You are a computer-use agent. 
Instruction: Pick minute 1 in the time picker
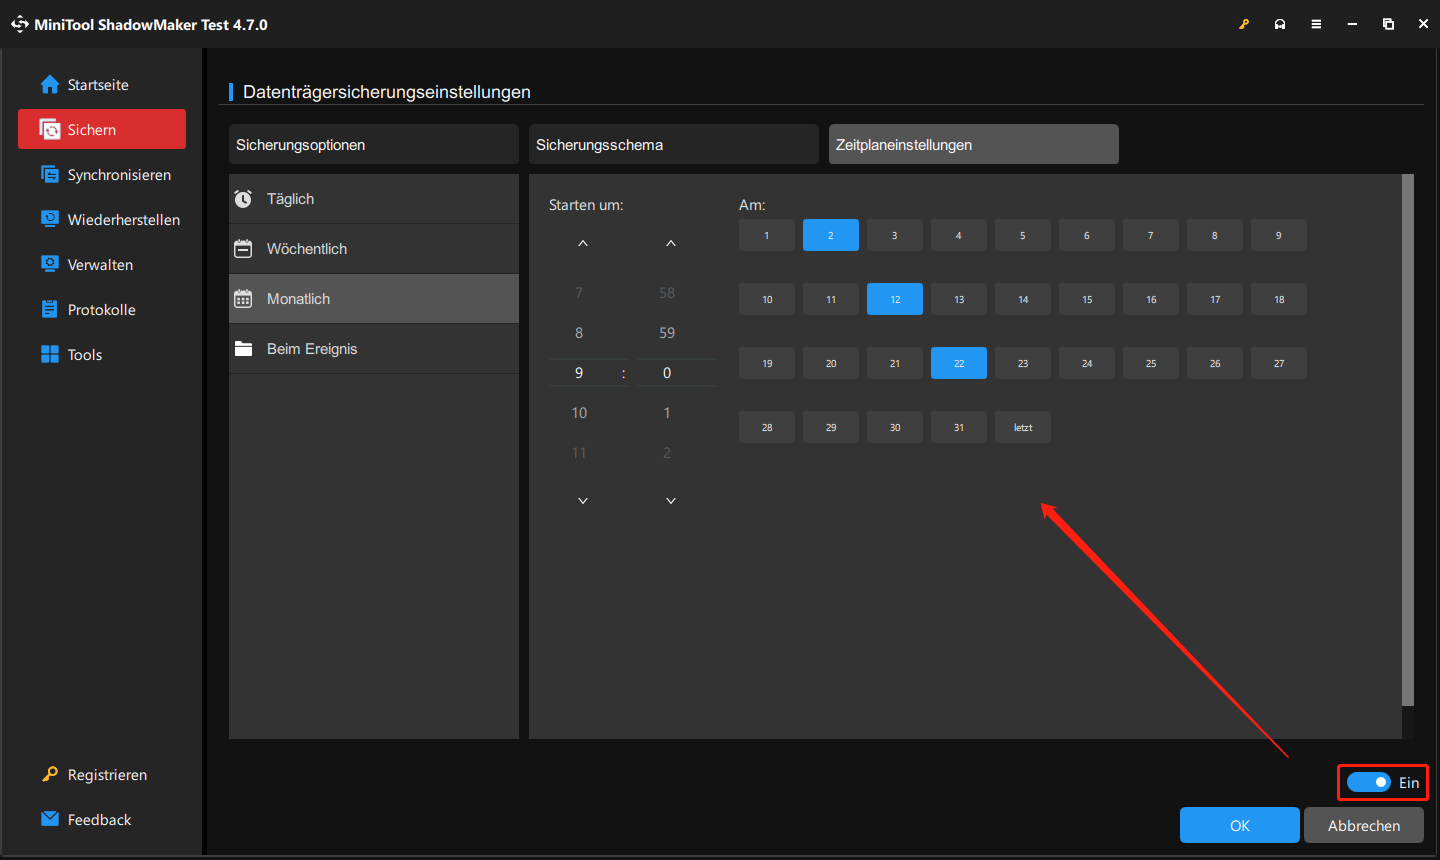click(x=667, y=413)
